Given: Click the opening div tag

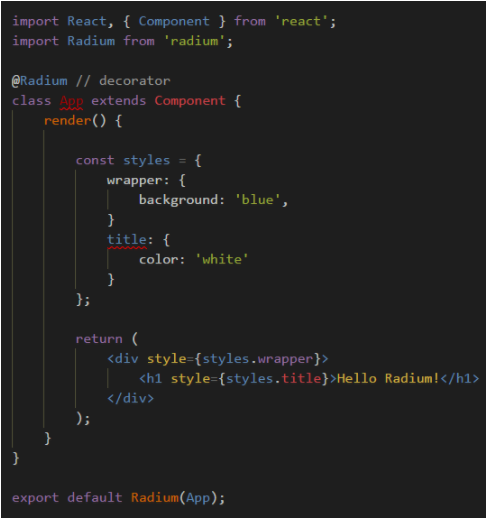Looking at the screenshot, I should [123, 359].
